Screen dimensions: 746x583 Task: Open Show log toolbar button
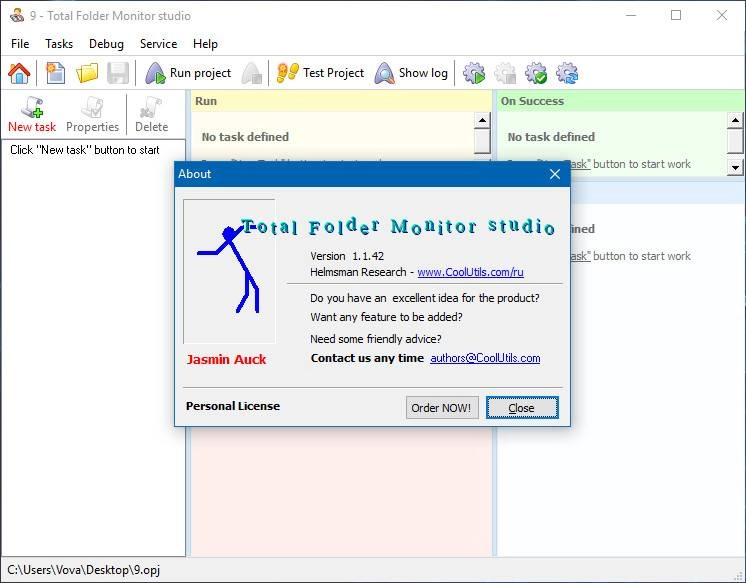411,73
